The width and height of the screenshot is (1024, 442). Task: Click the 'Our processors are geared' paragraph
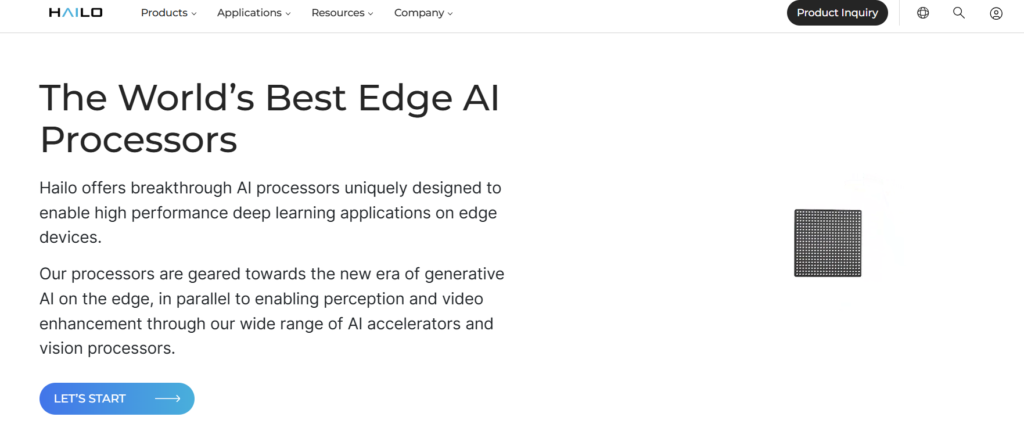pos(270,310)
